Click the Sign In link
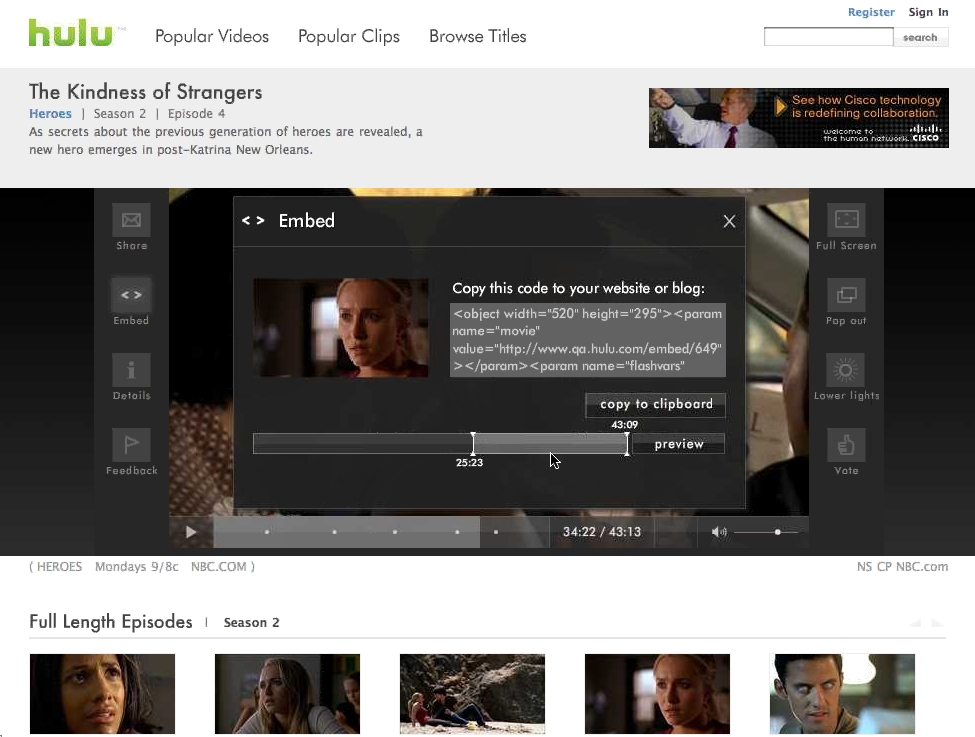The image size is (975, 737). tap(928, 12)
